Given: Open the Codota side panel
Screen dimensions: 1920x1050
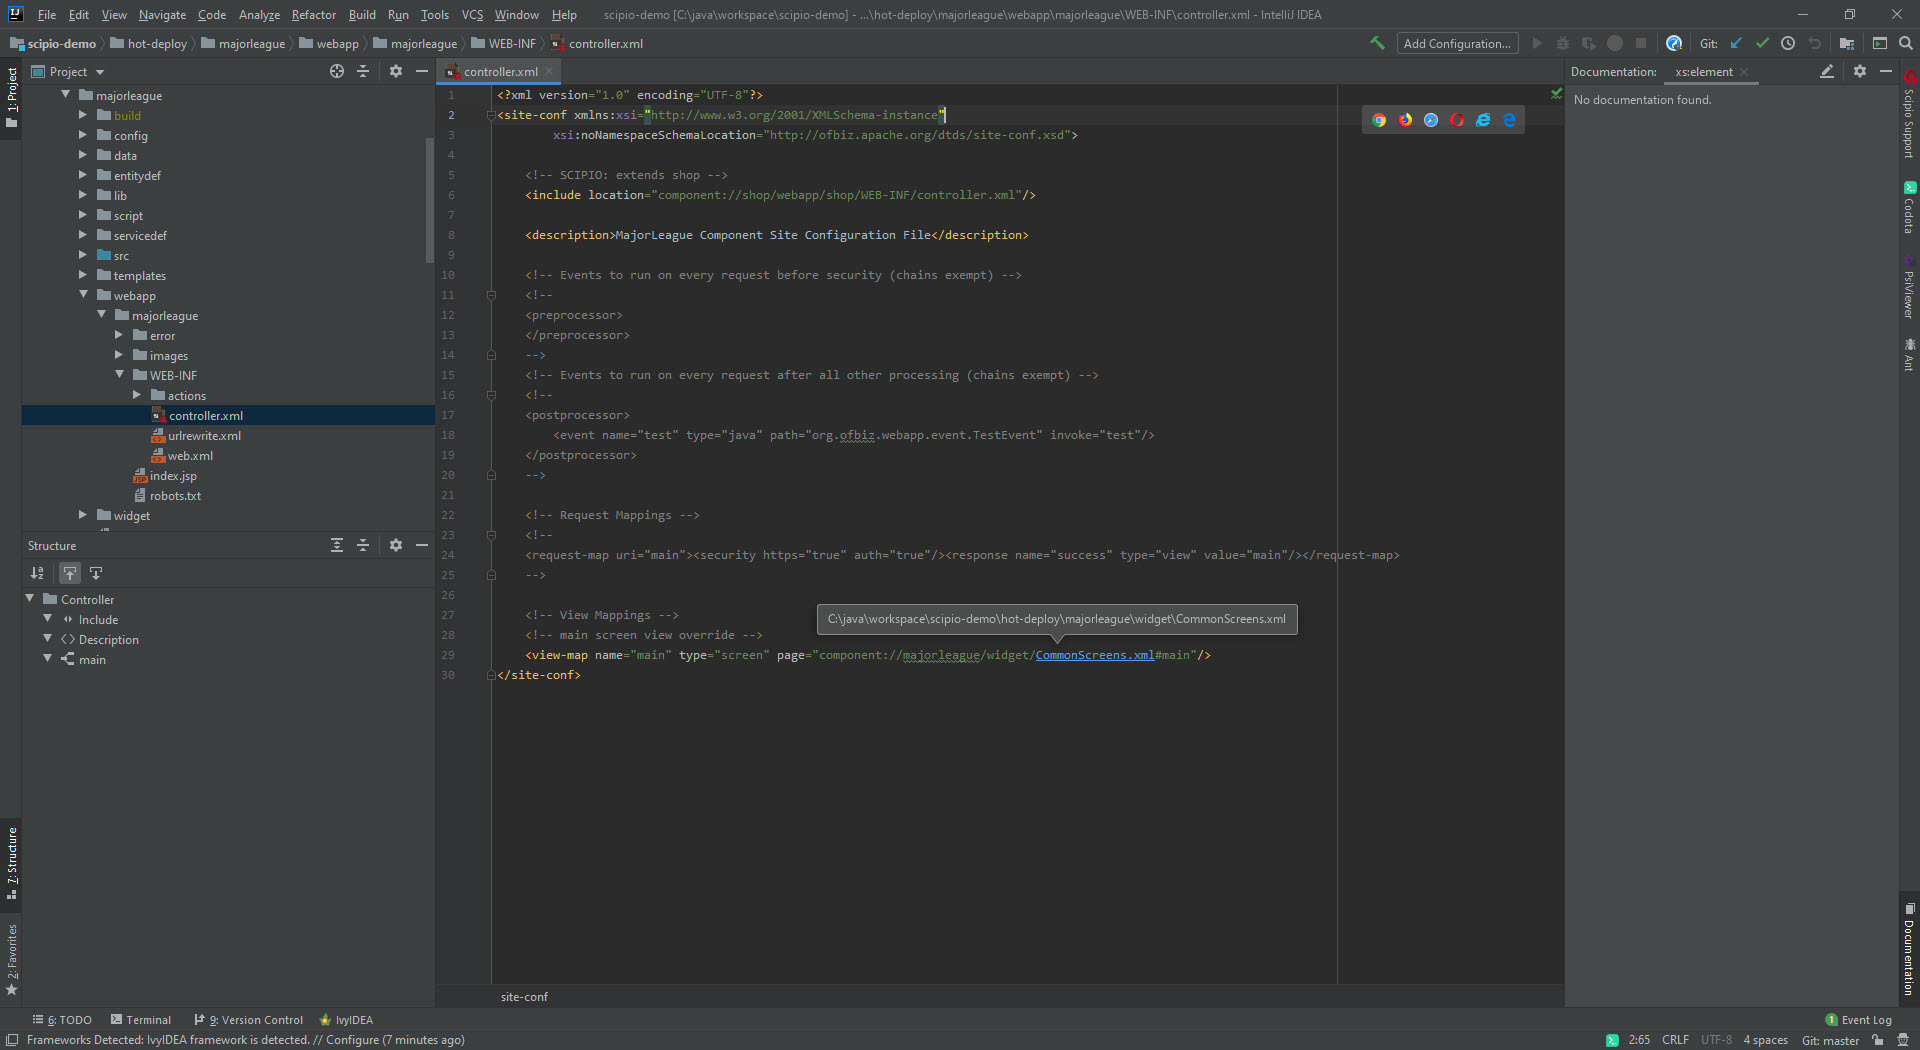Looking at the screenshot, I should click(1909, 208).
